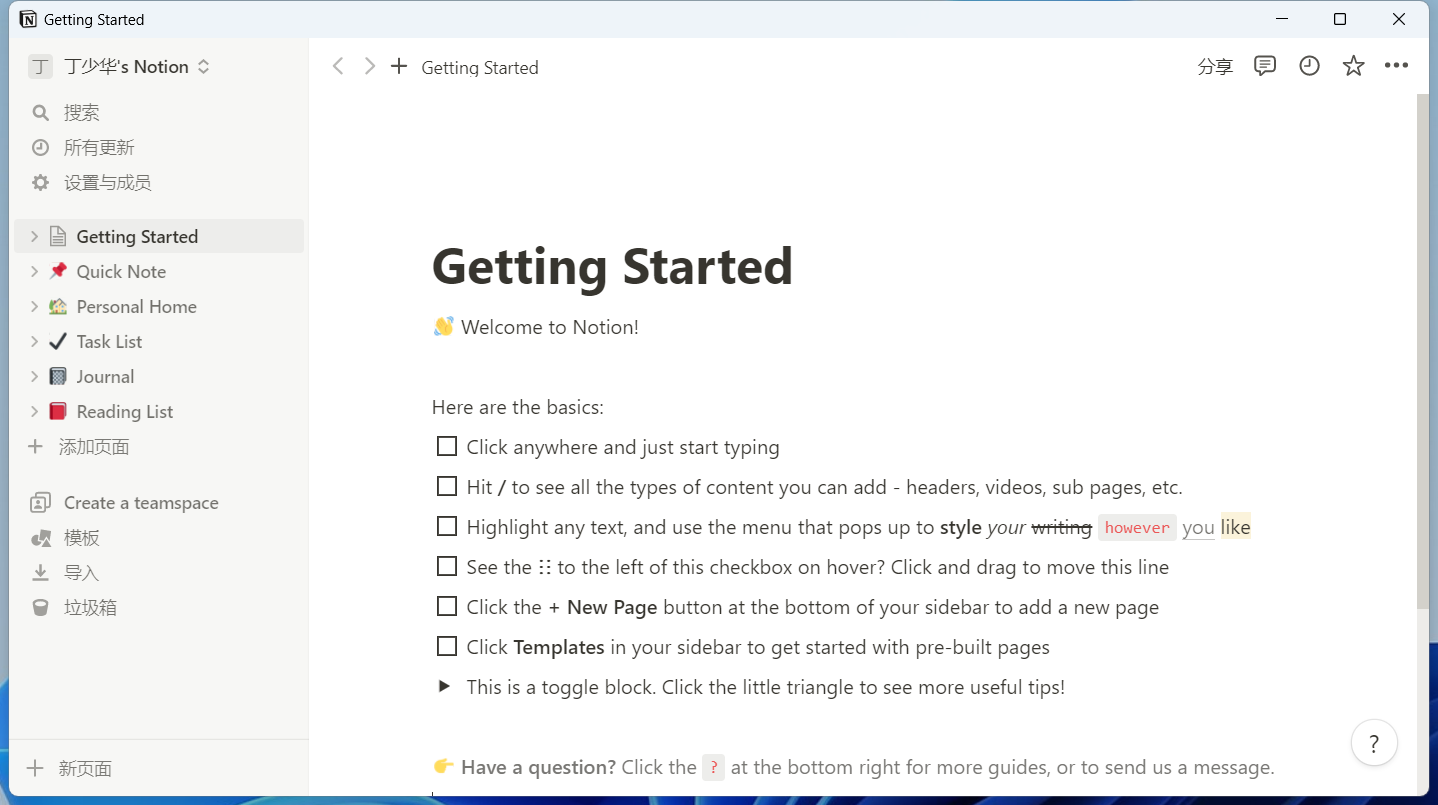Click 新页面 at the sidebar bottom

pyautogui.click(x=85, y=769)
